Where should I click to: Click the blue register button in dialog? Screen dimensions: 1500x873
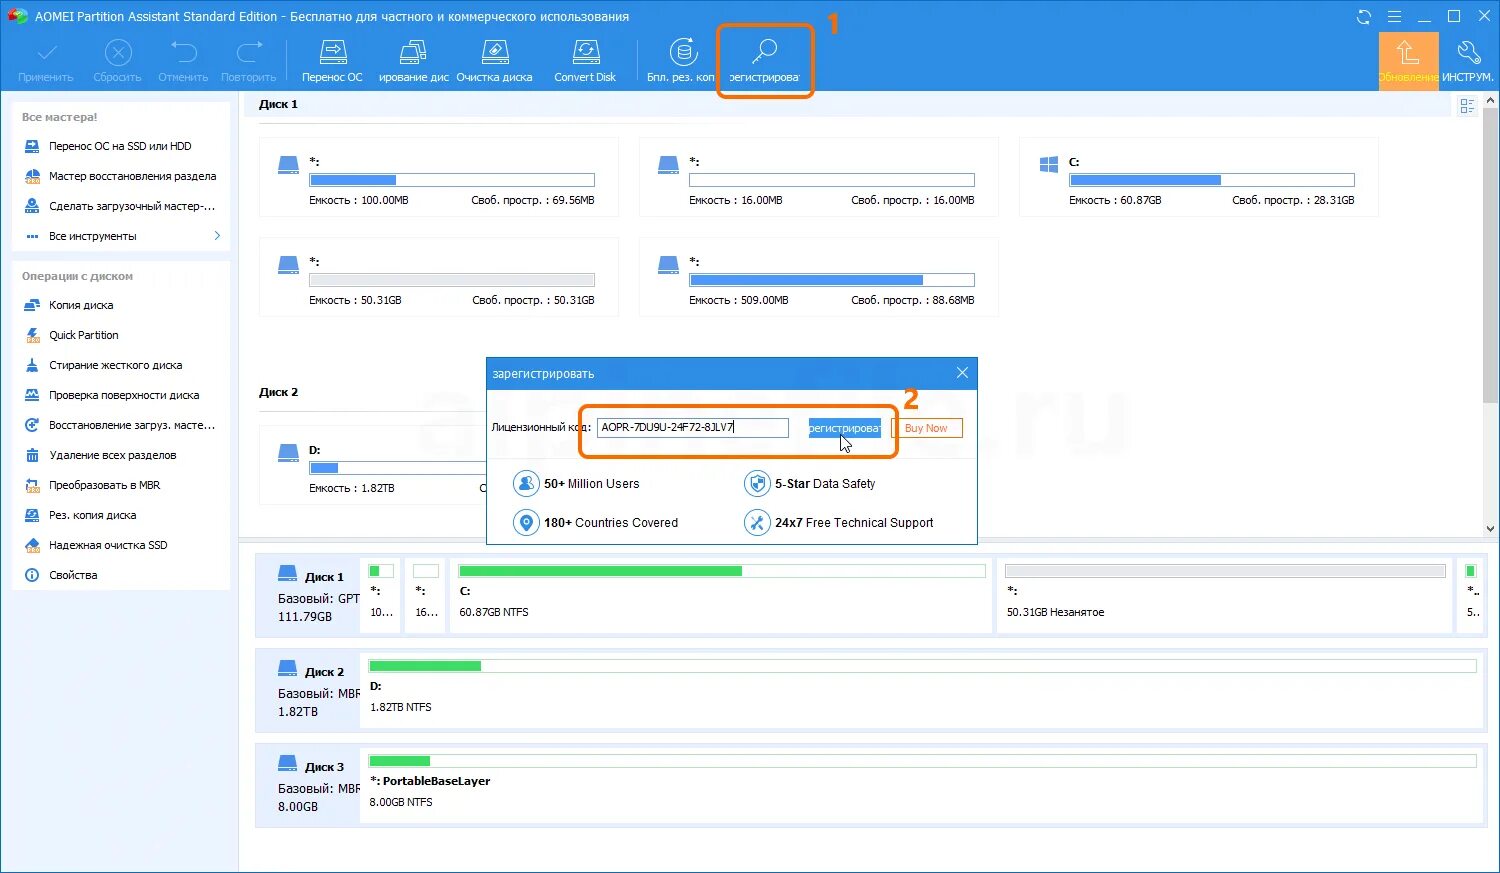[845, 428]
